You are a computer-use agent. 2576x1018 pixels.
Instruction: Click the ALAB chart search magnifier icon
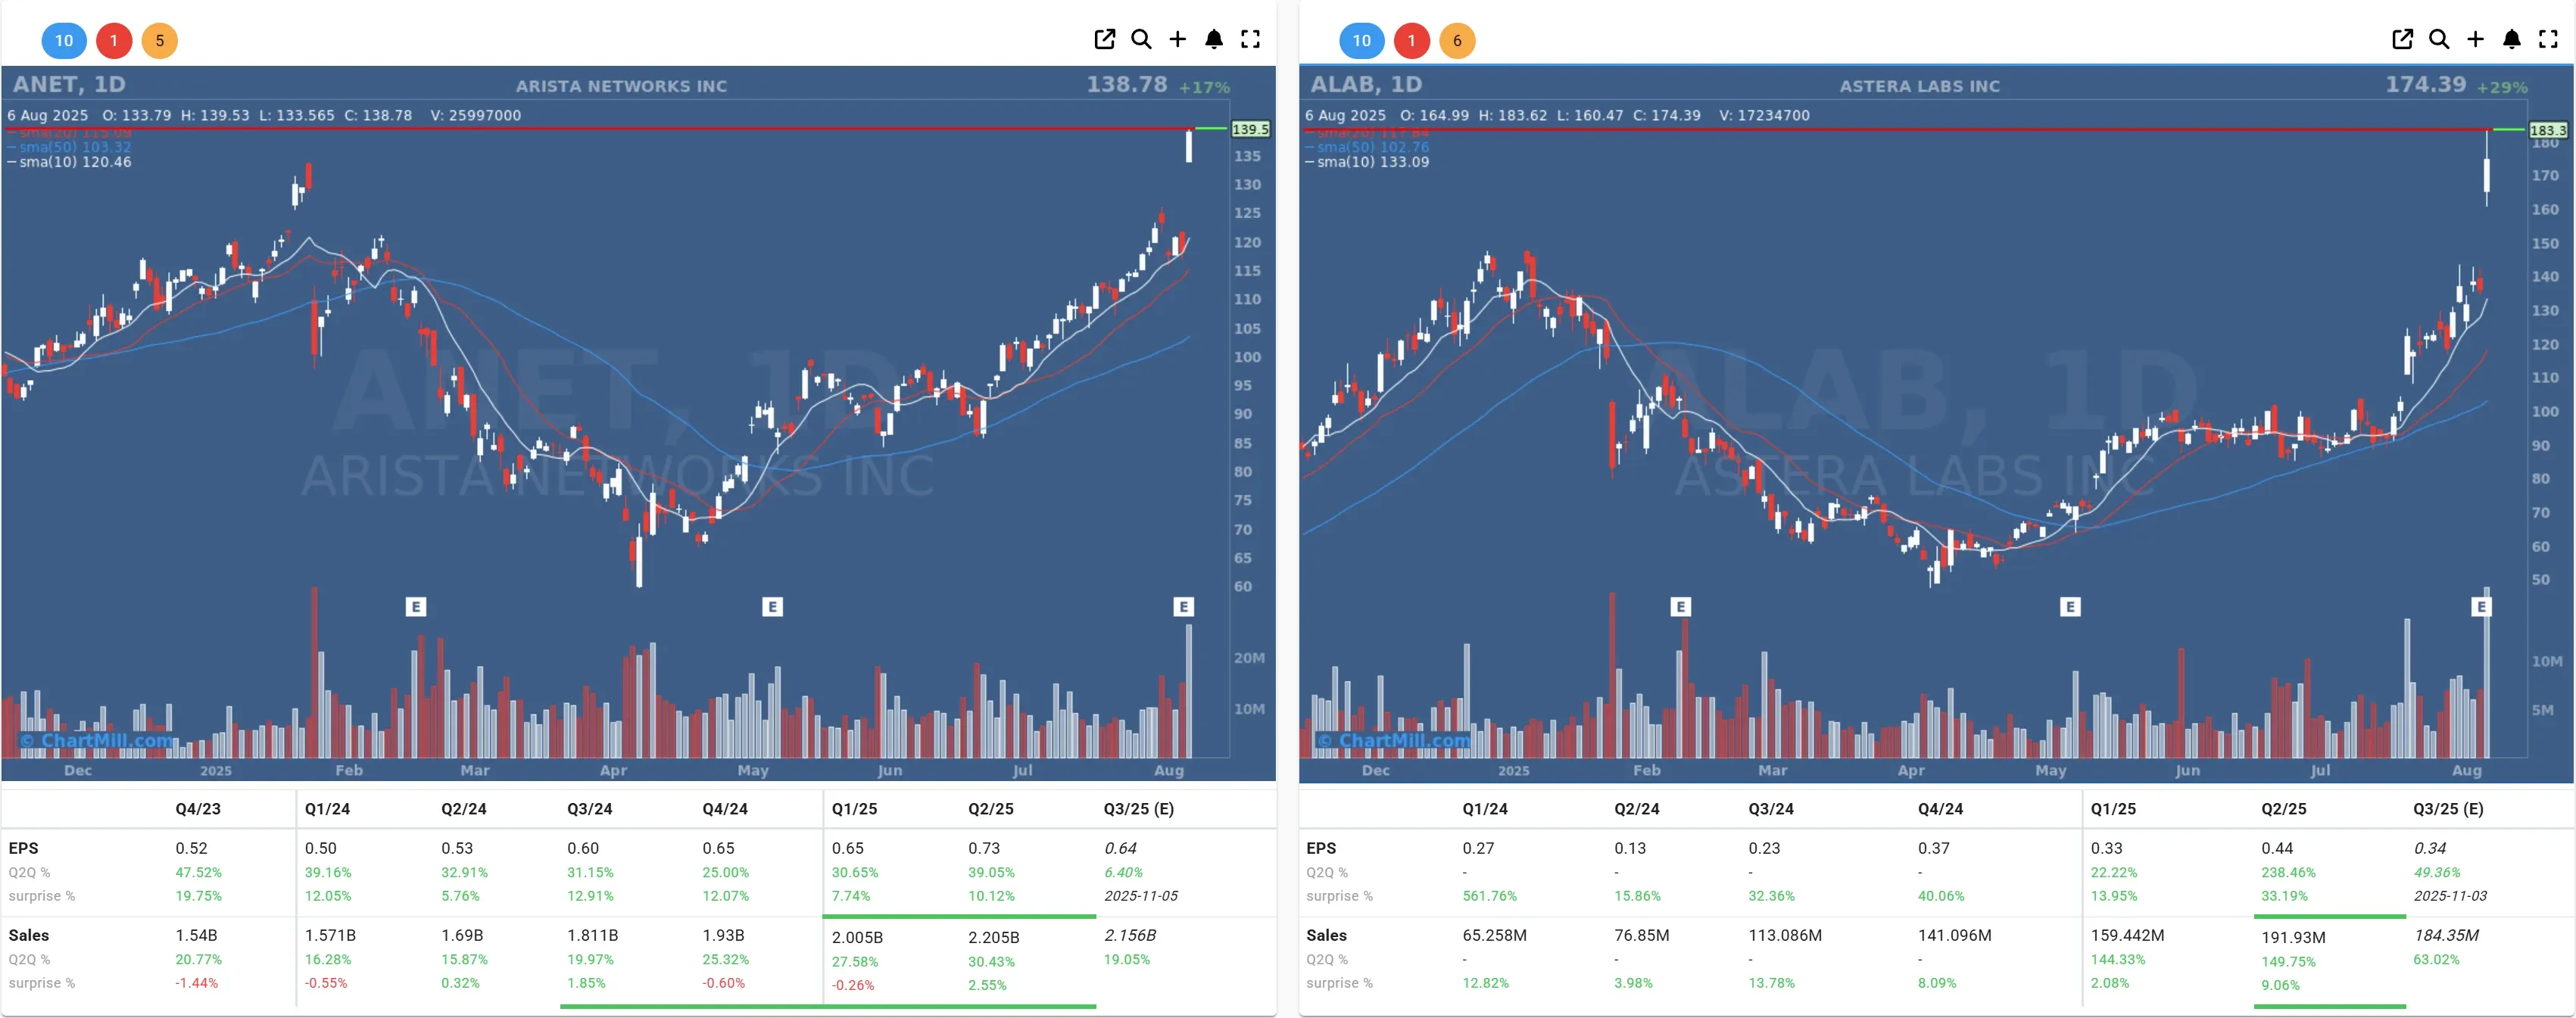tap(2439, 39)
